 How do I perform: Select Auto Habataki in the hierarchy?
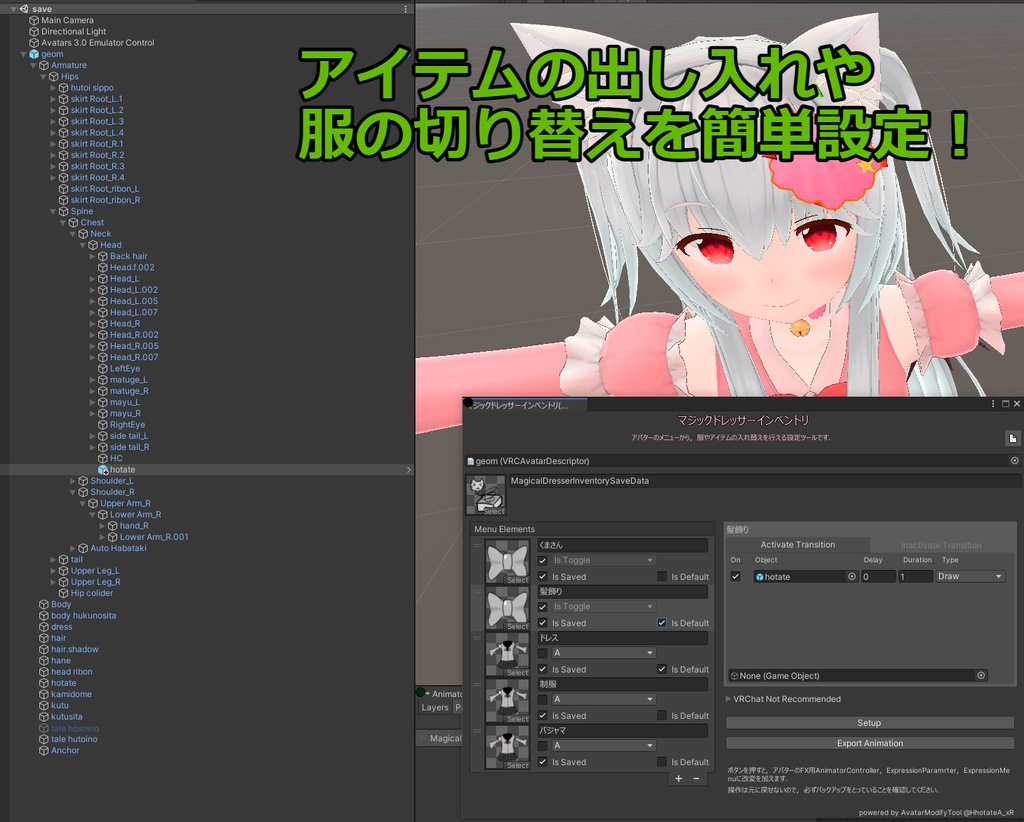point(118,548)
